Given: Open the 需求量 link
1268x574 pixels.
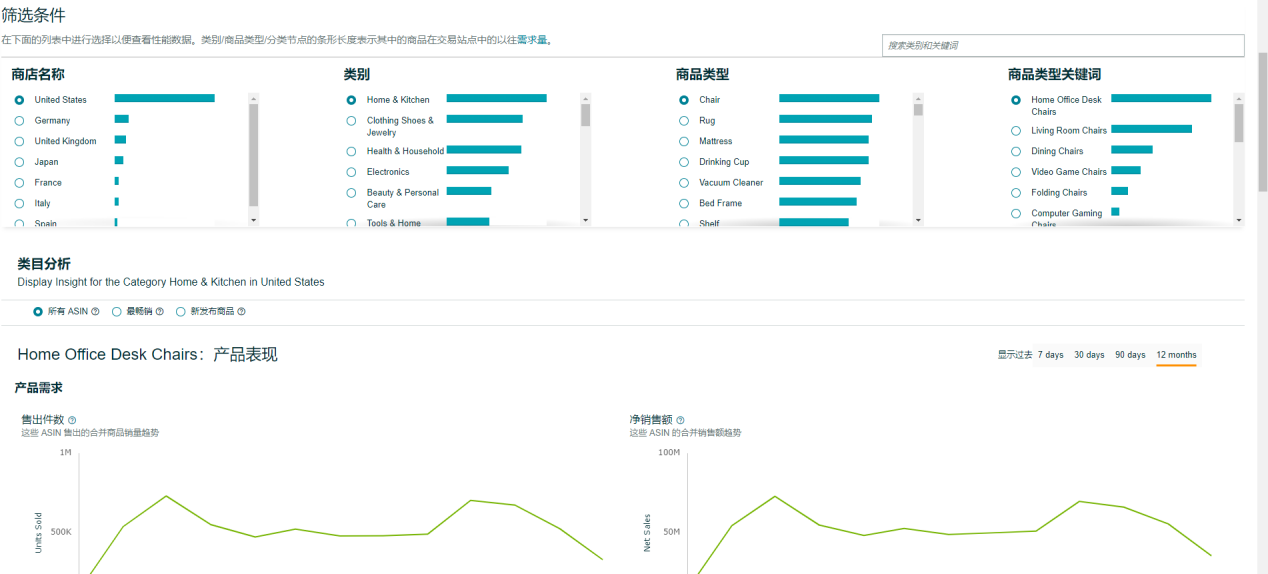Looking at the screenshot, I should (x=532, y=40).
